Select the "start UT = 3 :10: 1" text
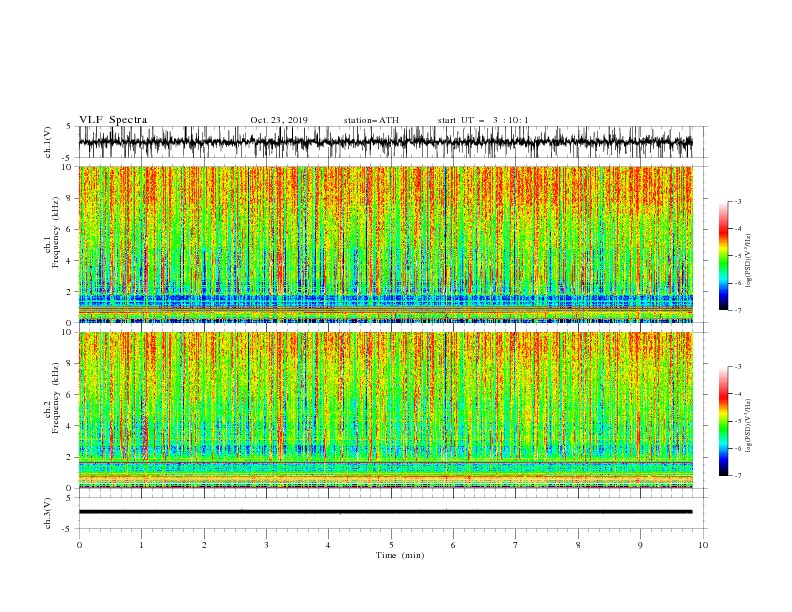Image resolution: width=792 pixels, height=612 pixels. click(483, 120)
